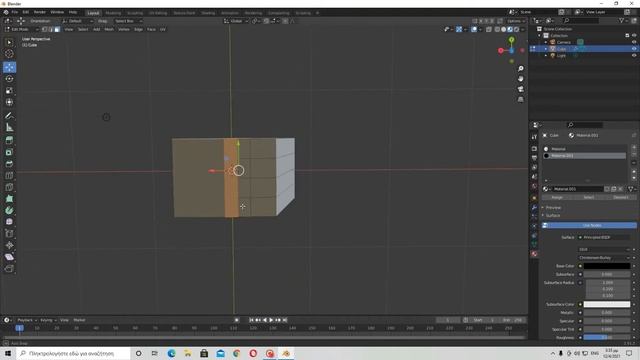Viewport: 640px width, 360px height.
Task: Expand the Camera item in outliner
Action: pyautogui.click(x=546, y=42)
